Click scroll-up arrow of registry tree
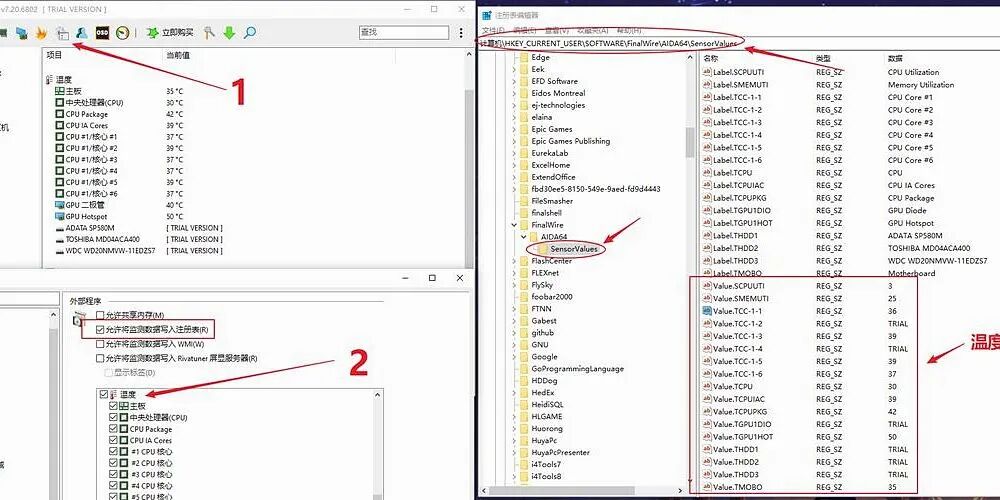The image size is (1000, 500). [689, 57]
